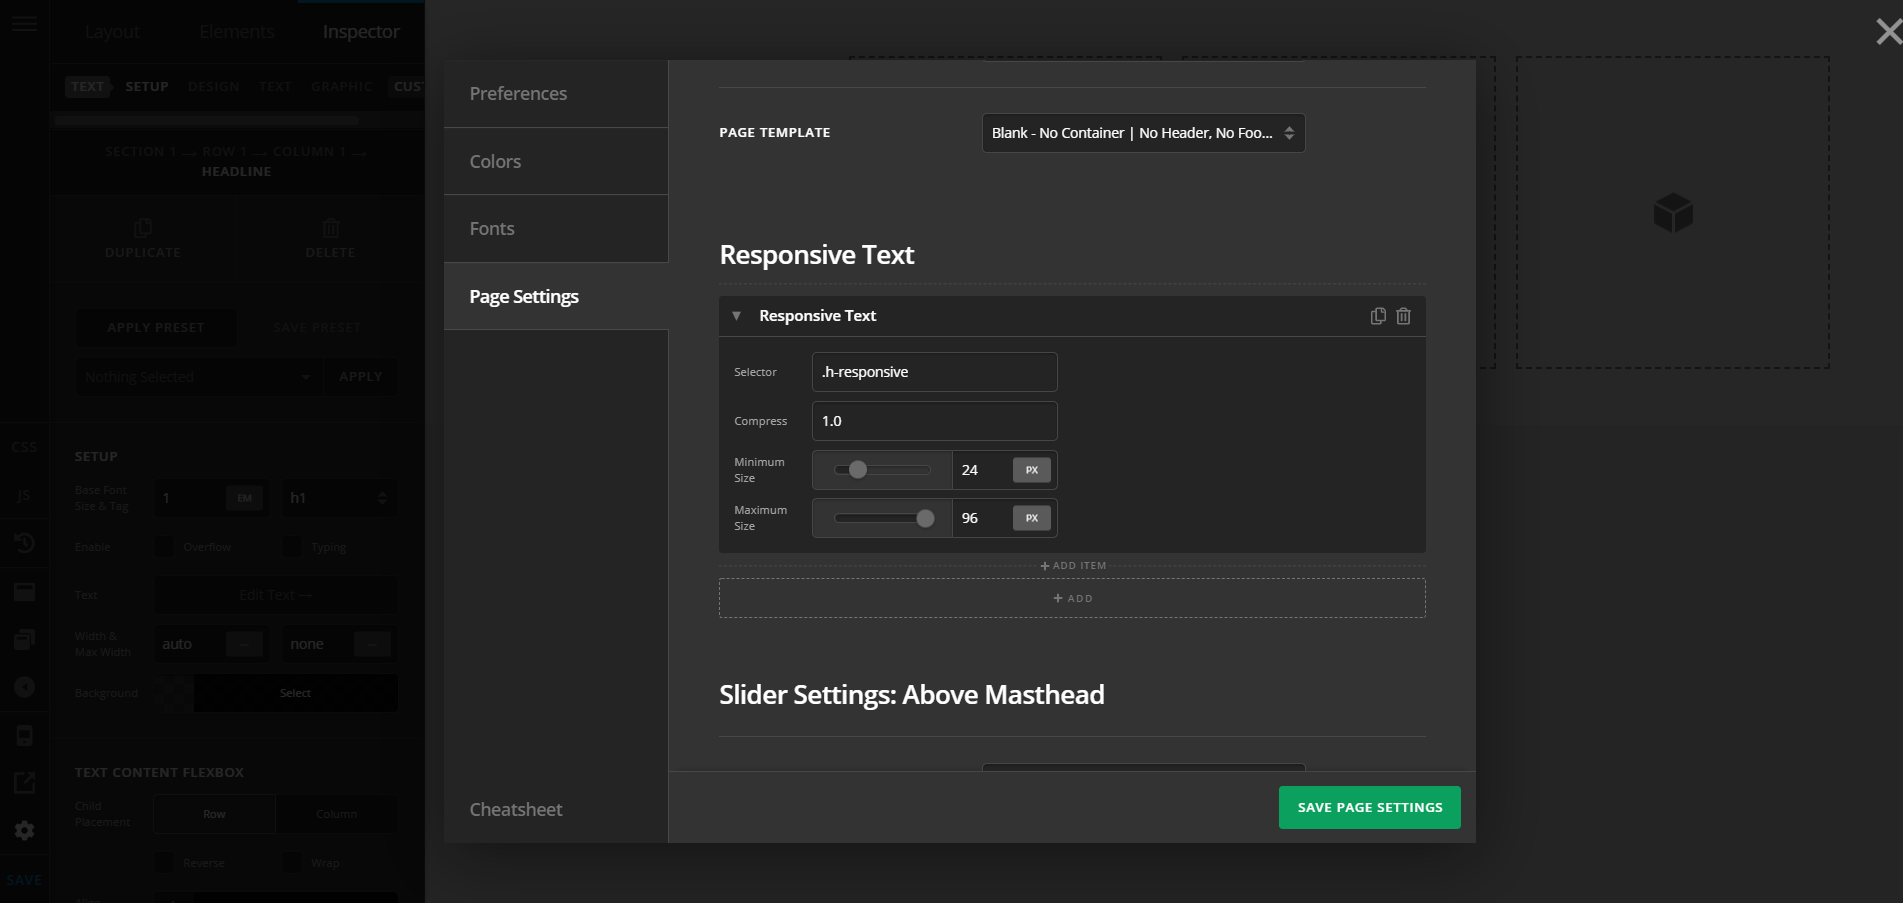Delete the Responsive Text item

[1403, 316]
